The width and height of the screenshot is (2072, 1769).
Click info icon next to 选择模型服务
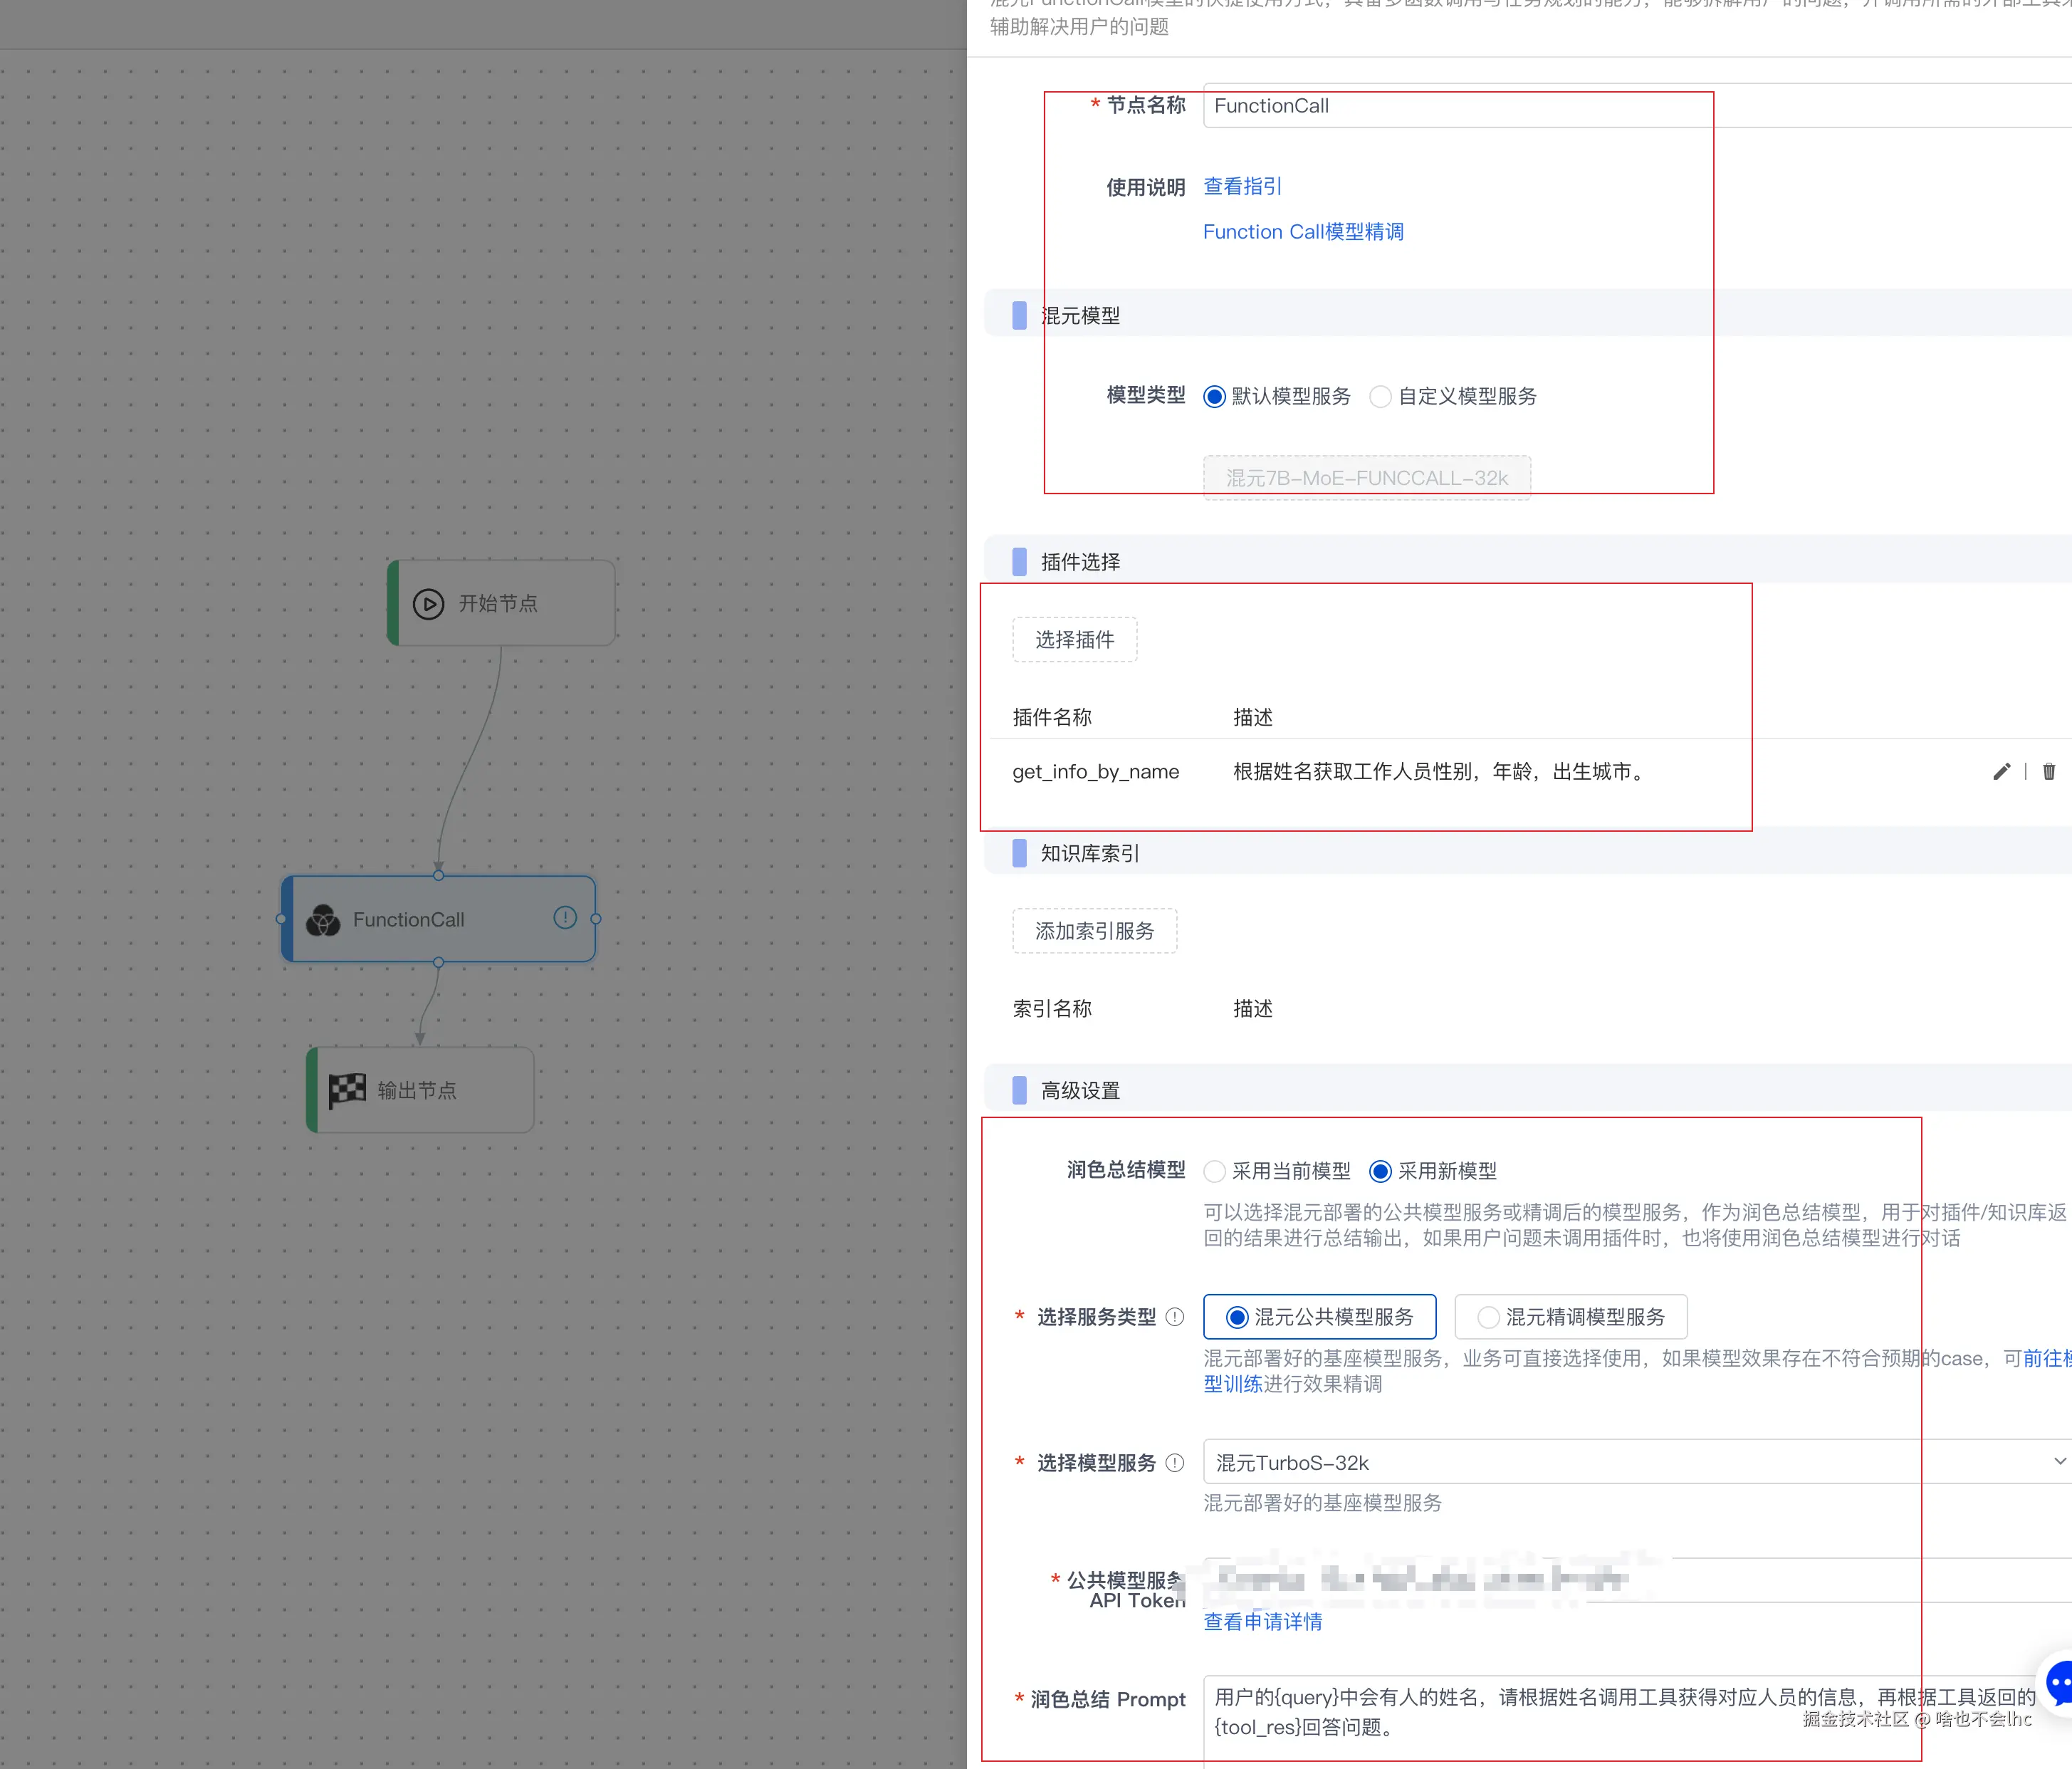[1175, 1463]
